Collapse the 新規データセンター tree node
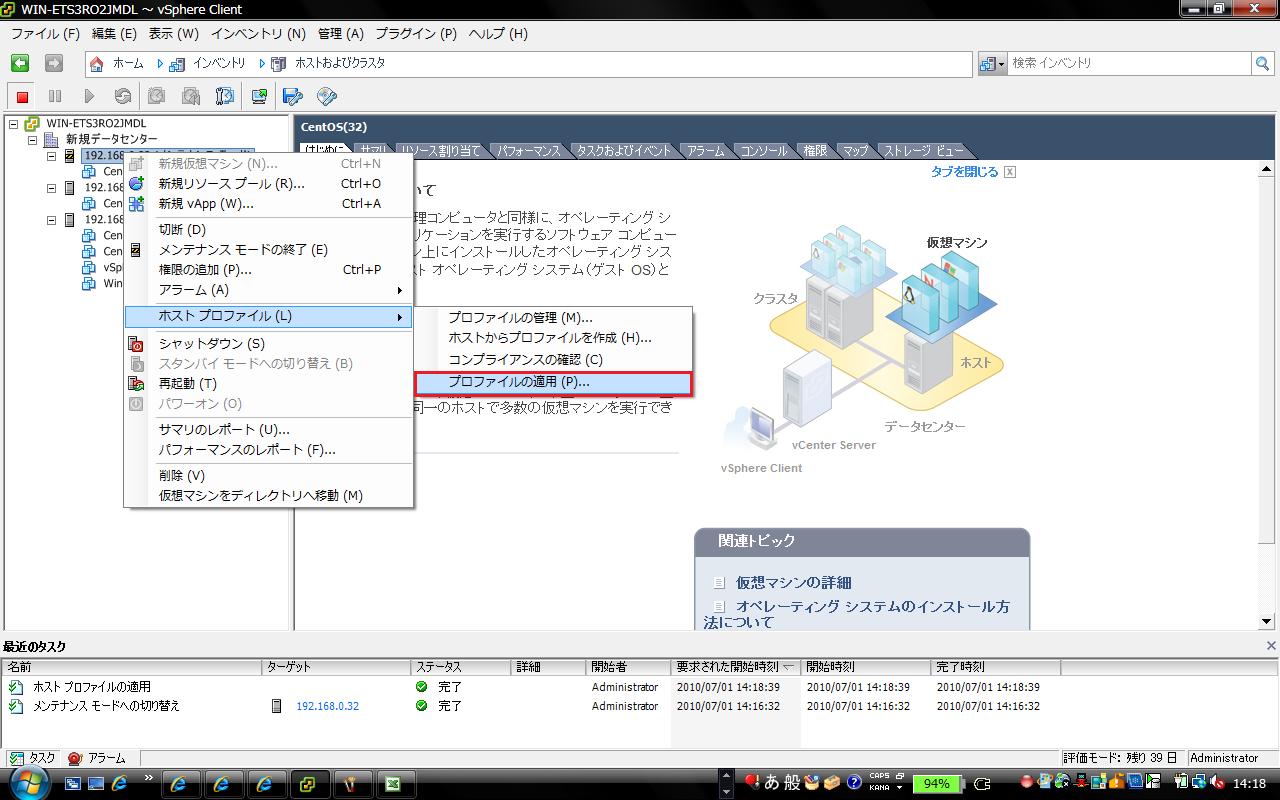The height and width of the screenshot is (800, 1280). pos(32,140)
